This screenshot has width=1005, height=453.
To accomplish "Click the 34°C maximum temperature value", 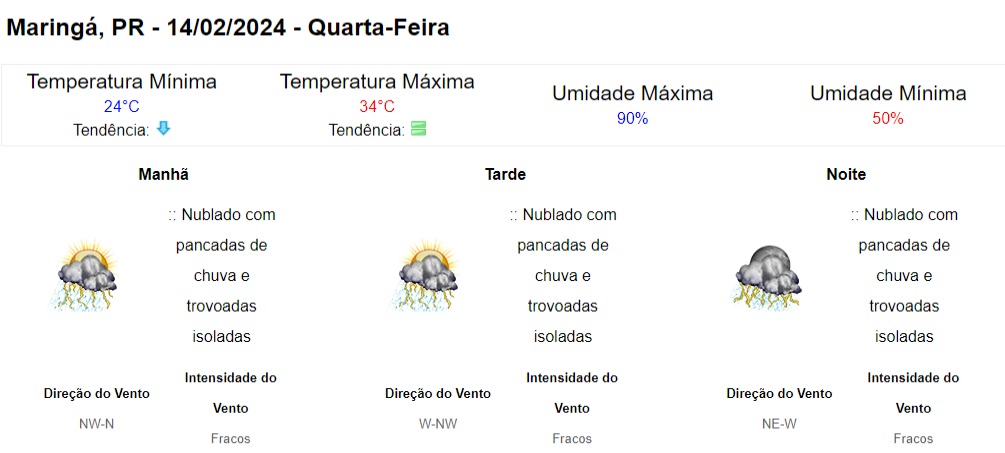I will [x=377, y=106].
